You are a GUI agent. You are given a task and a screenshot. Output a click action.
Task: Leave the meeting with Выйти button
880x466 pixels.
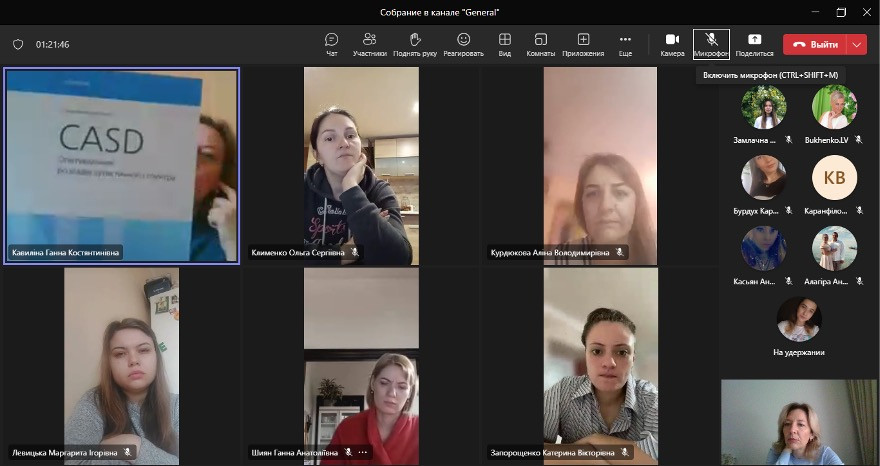click(x=816, y=44)
